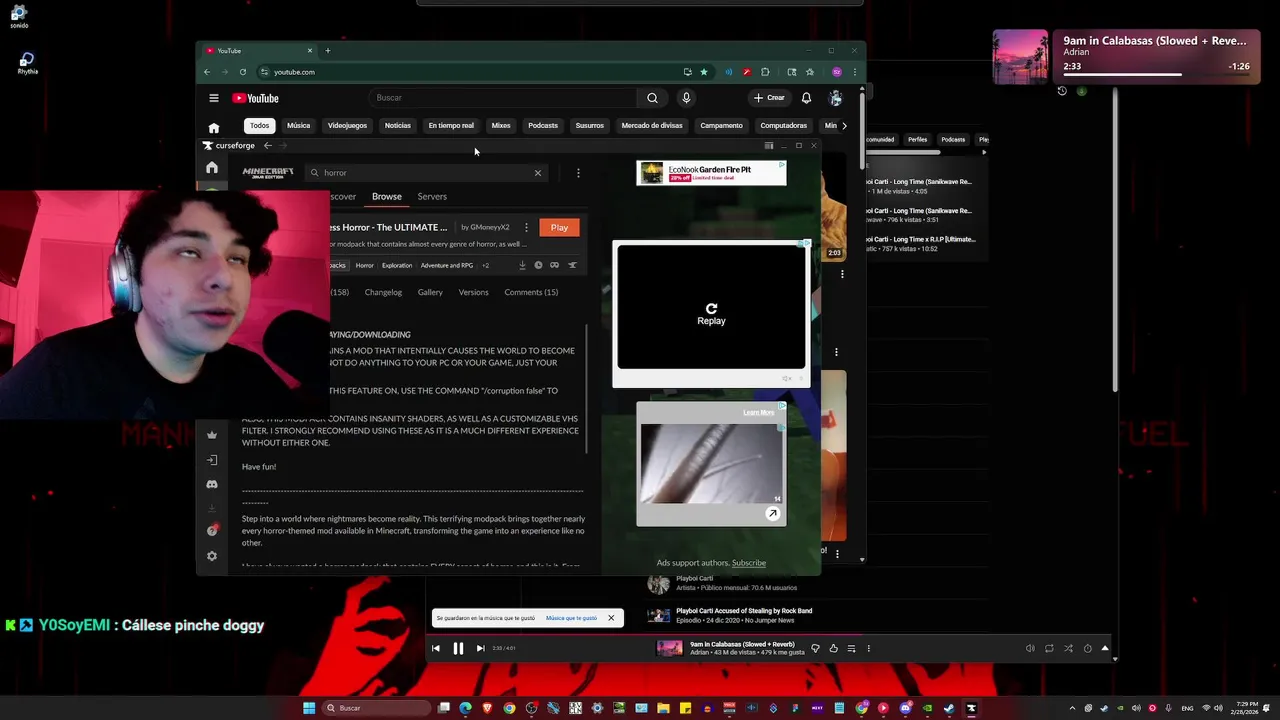Click the login arrow icon in CurseForge sidebar
This screenshot has height=720, width=1280.
pyautogui.click(x=212, y=460)
